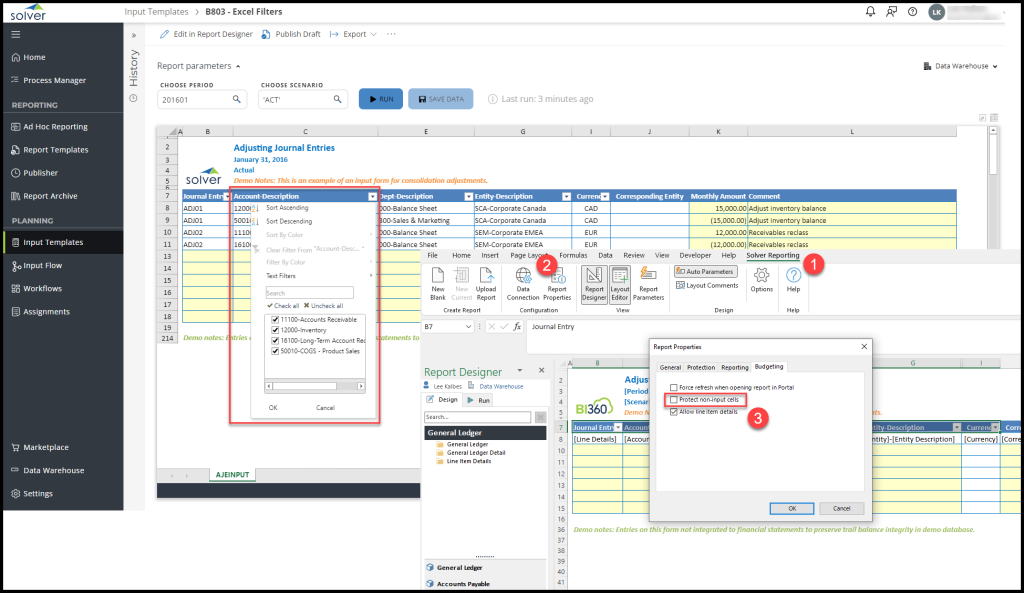
Task: Click OK in Report Properties dialog
Action: click(x=792, y=508)
